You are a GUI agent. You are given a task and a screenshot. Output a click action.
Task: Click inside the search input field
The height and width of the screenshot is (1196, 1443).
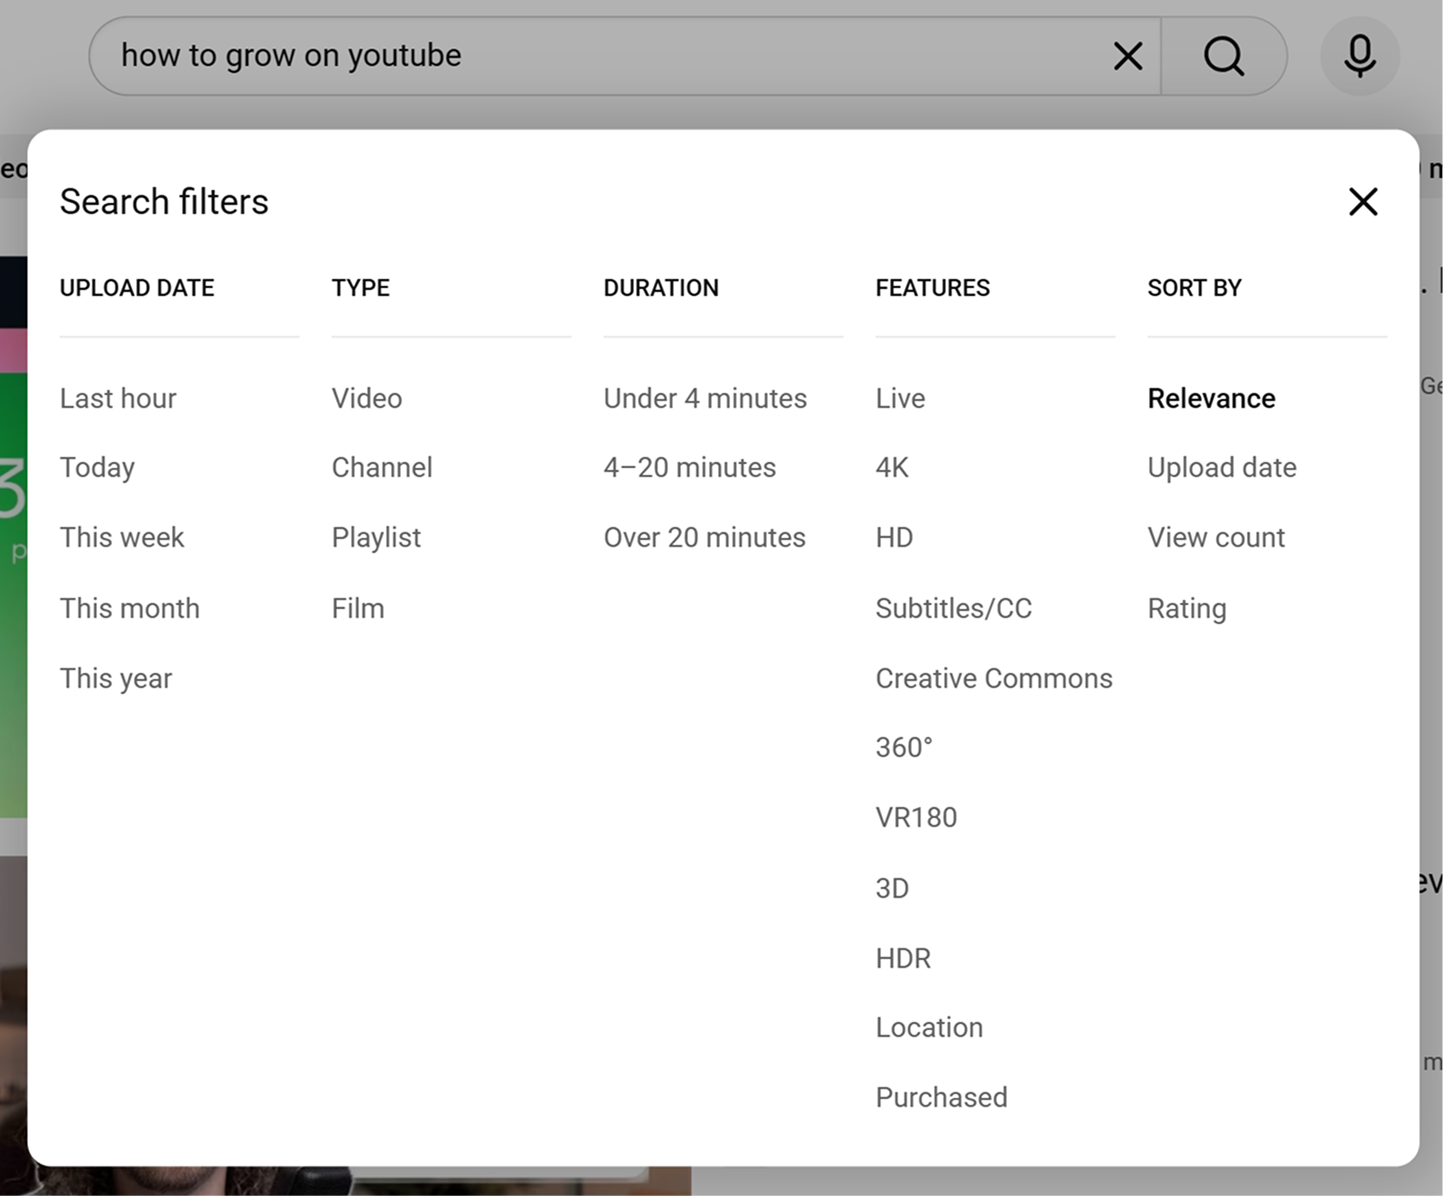pyautogui.click(x=600, y=56)
